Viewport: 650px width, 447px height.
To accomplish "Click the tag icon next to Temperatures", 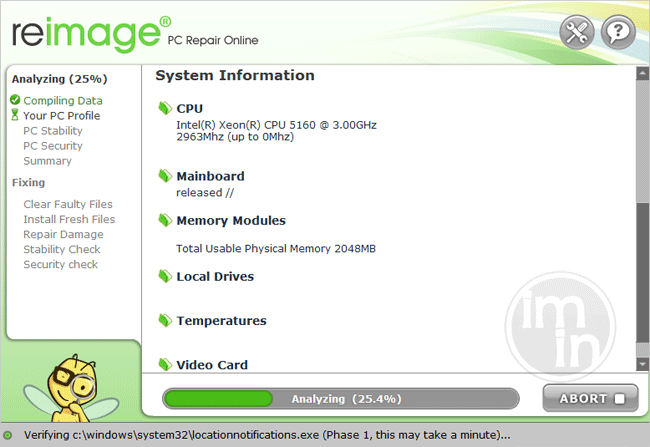I will (x=165, y=320).
